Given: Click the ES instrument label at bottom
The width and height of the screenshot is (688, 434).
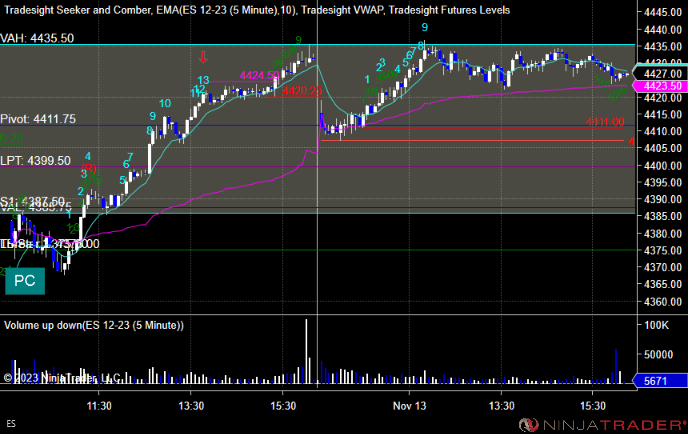Looking at the screenshot, I should (11, 424).
